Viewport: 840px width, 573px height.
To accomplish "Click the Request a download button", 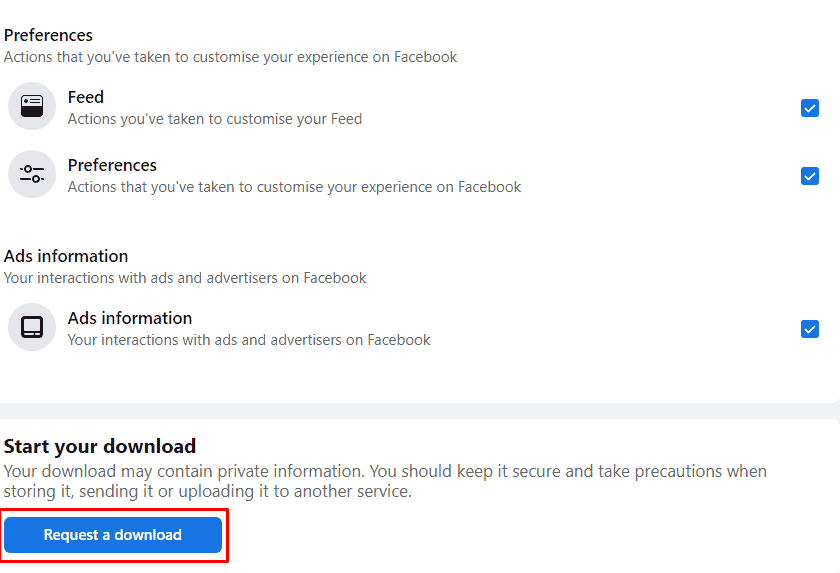I will [x=113, y=534].
